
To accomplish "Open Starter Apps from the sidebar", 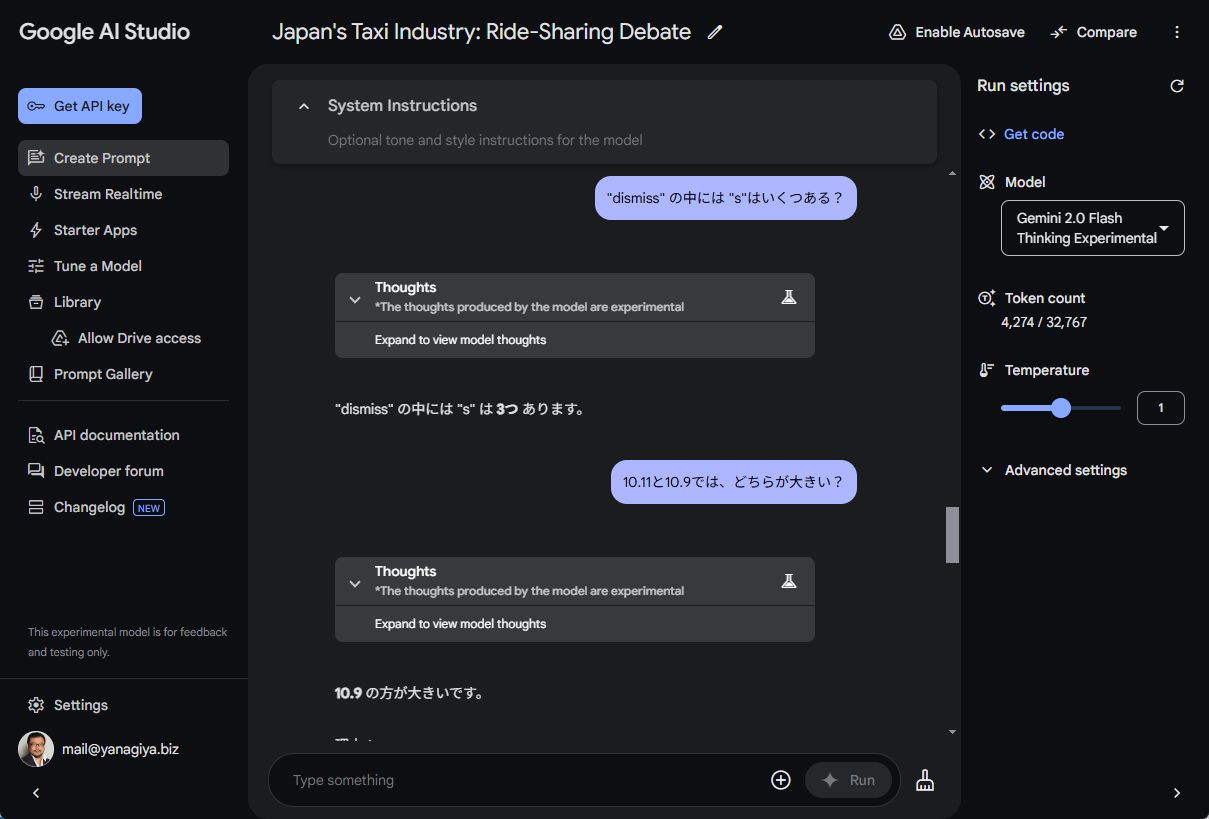I will click(x=97, y=229).
